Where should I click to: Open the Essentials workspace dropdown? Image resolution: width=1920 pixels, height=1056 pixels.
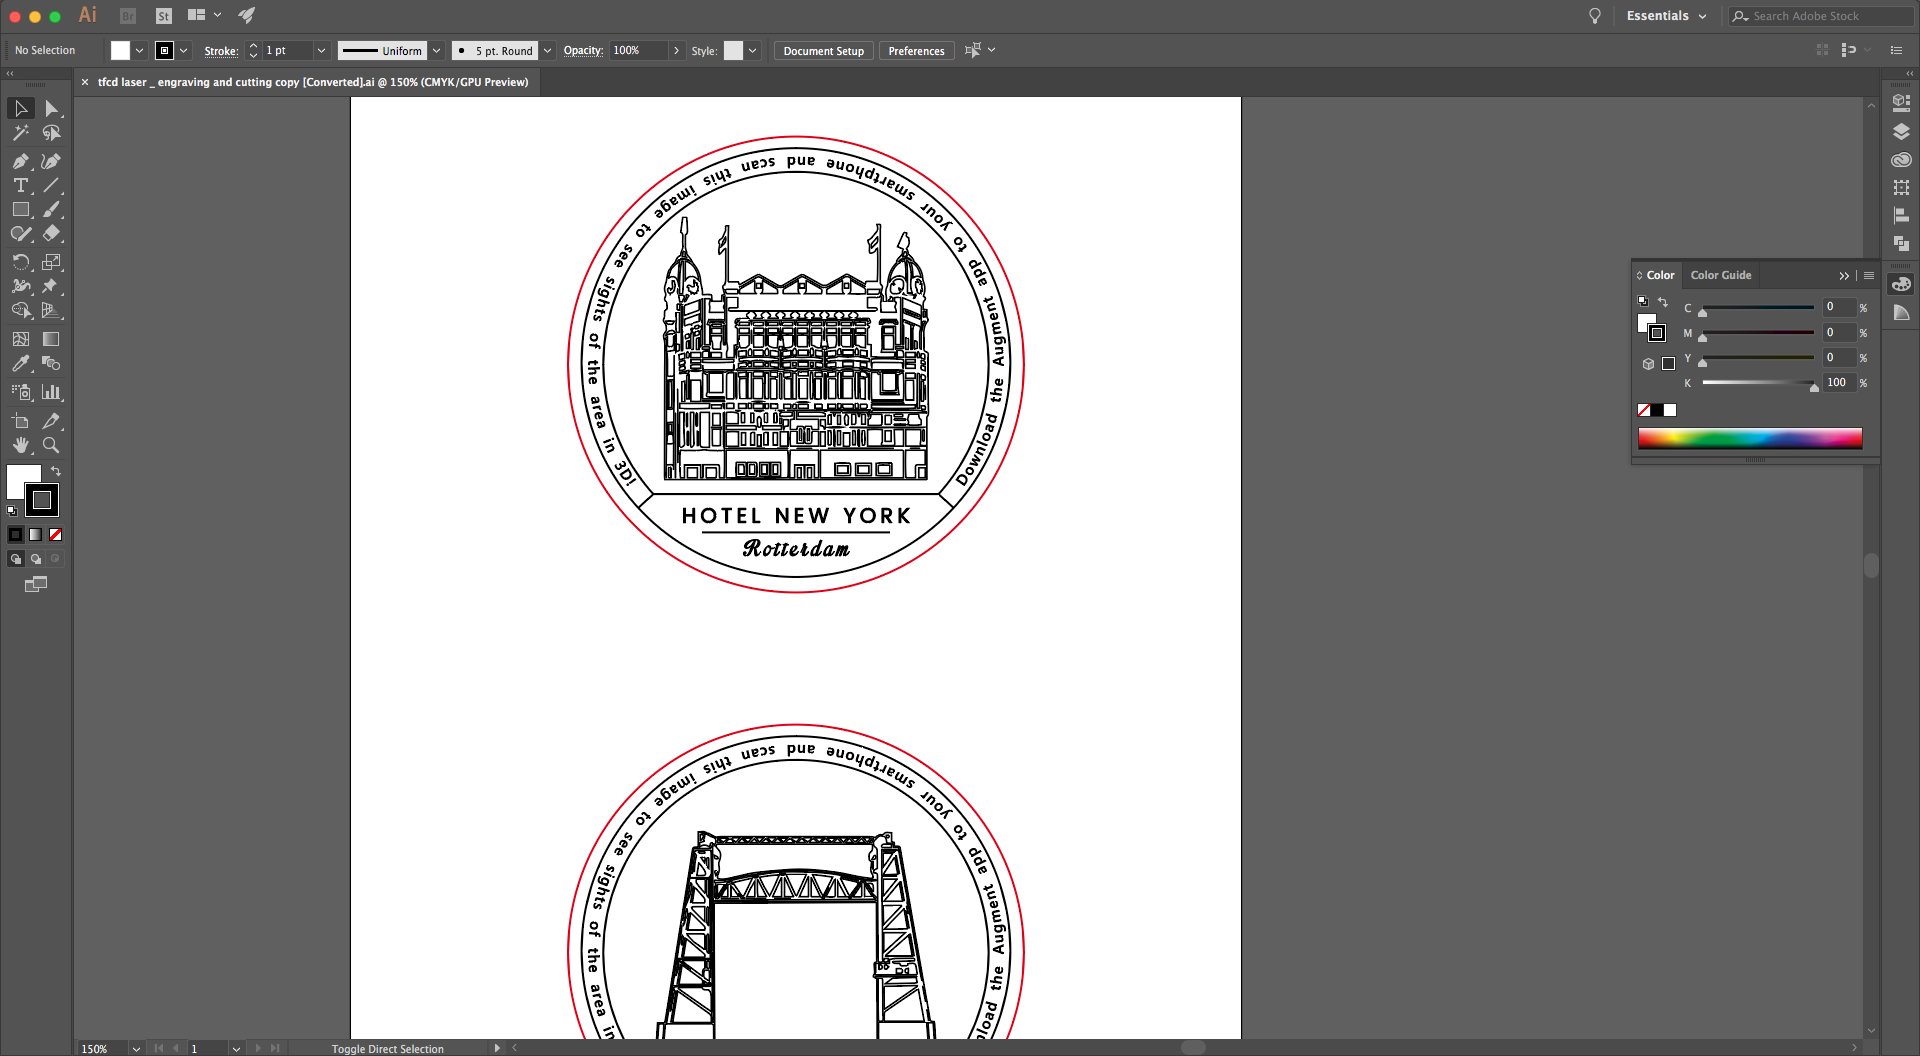pyautogui.click(x=1667, y=16)
